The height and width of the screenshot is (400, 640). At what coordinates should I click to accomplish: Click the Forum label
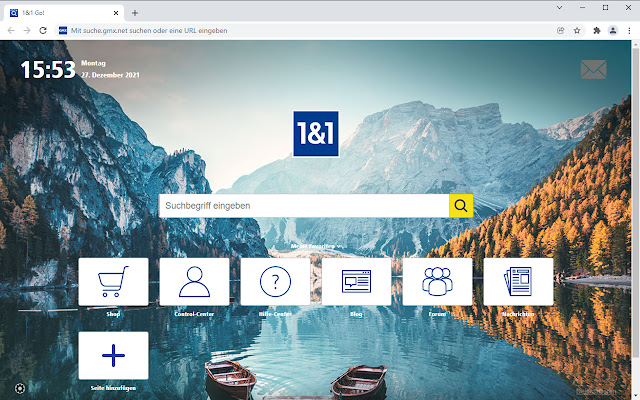tap(437, 314)
